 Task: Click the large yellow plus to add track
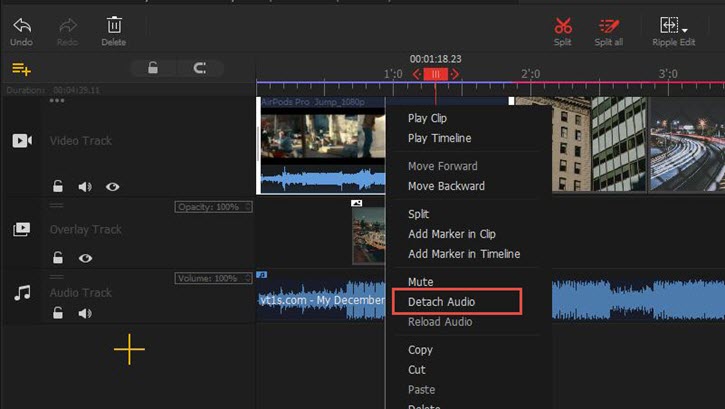[129, 349]
